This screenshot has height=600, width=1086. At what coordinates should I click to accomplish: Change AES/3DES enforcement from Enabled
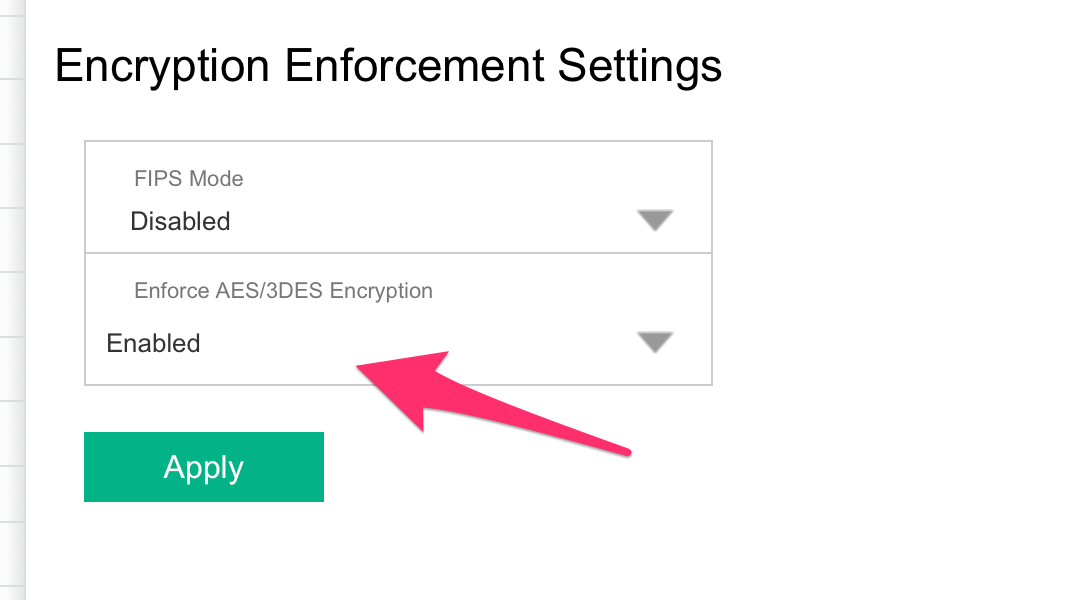pos(398,319)
